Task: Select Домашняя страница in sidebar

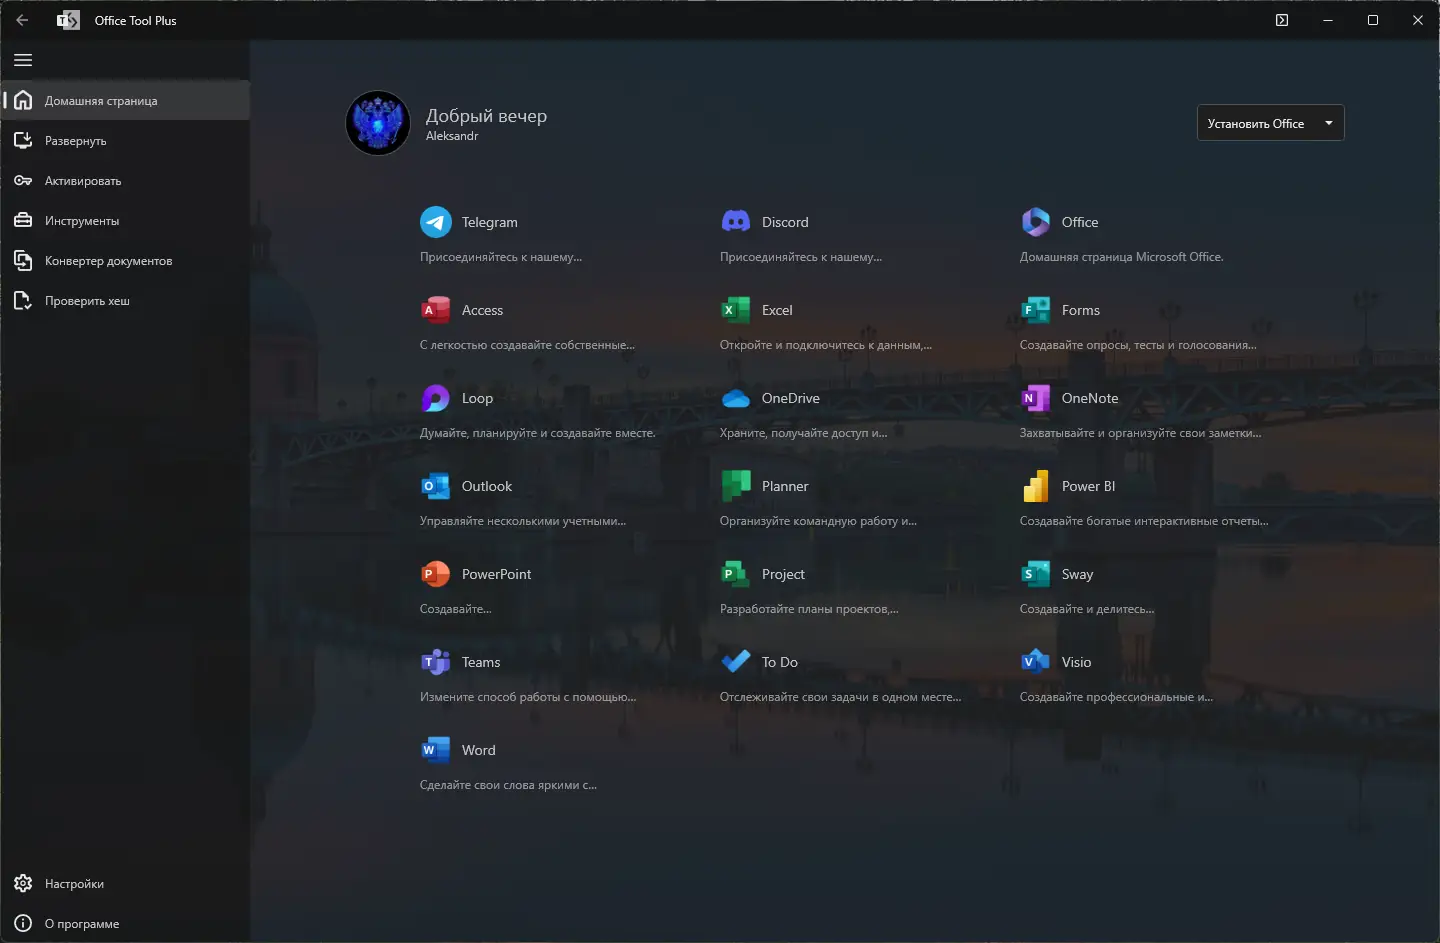Action: tap(125, 100)
